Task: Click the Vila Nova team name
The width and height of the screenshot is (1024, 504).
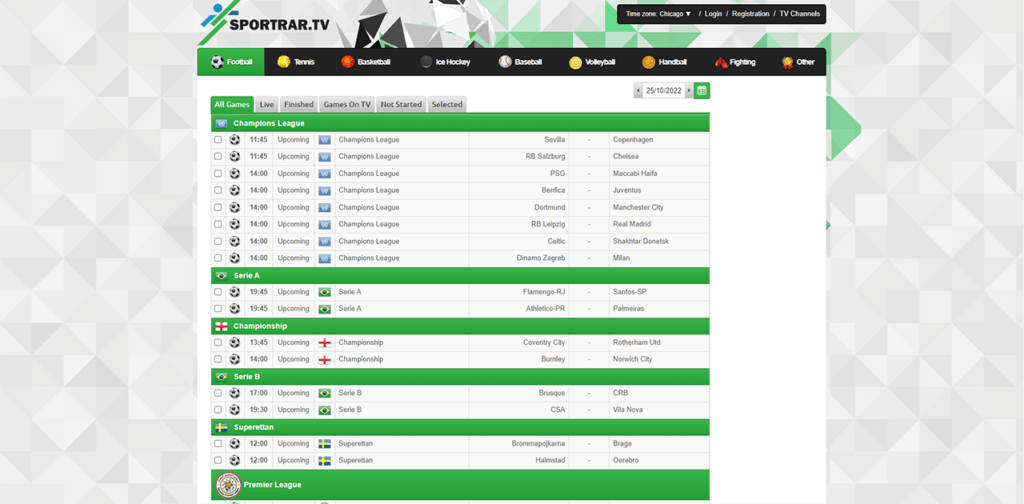Action: [628, 410]
